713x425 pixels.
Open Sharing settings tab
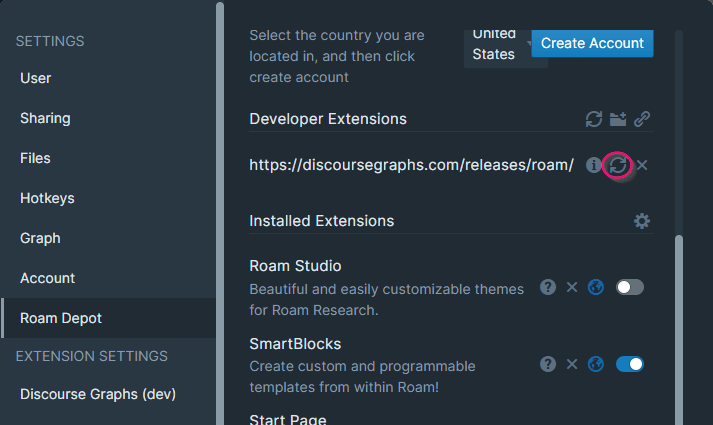108,118
